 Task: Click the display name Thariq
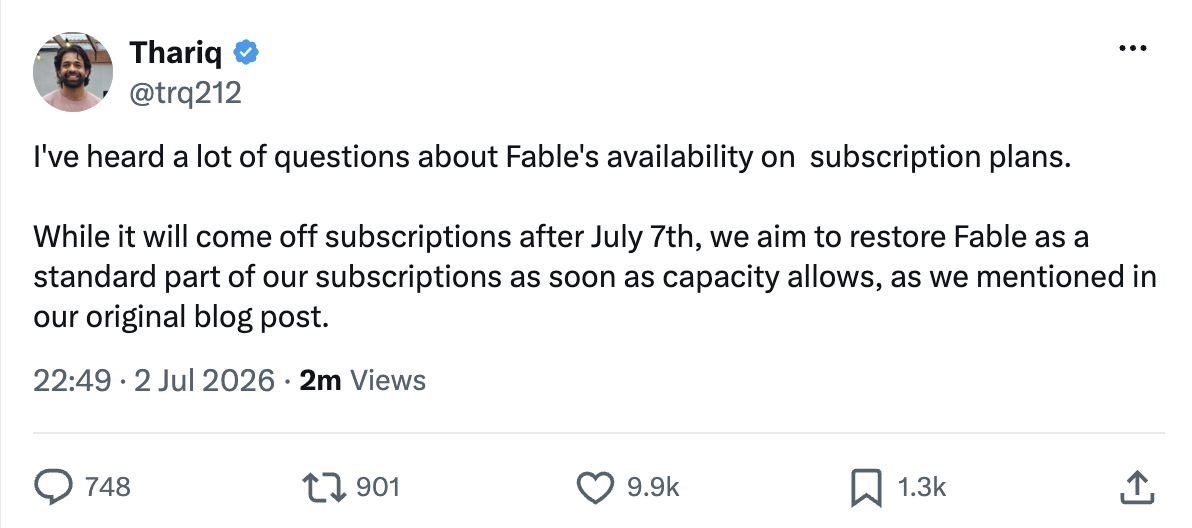point(176,53)
